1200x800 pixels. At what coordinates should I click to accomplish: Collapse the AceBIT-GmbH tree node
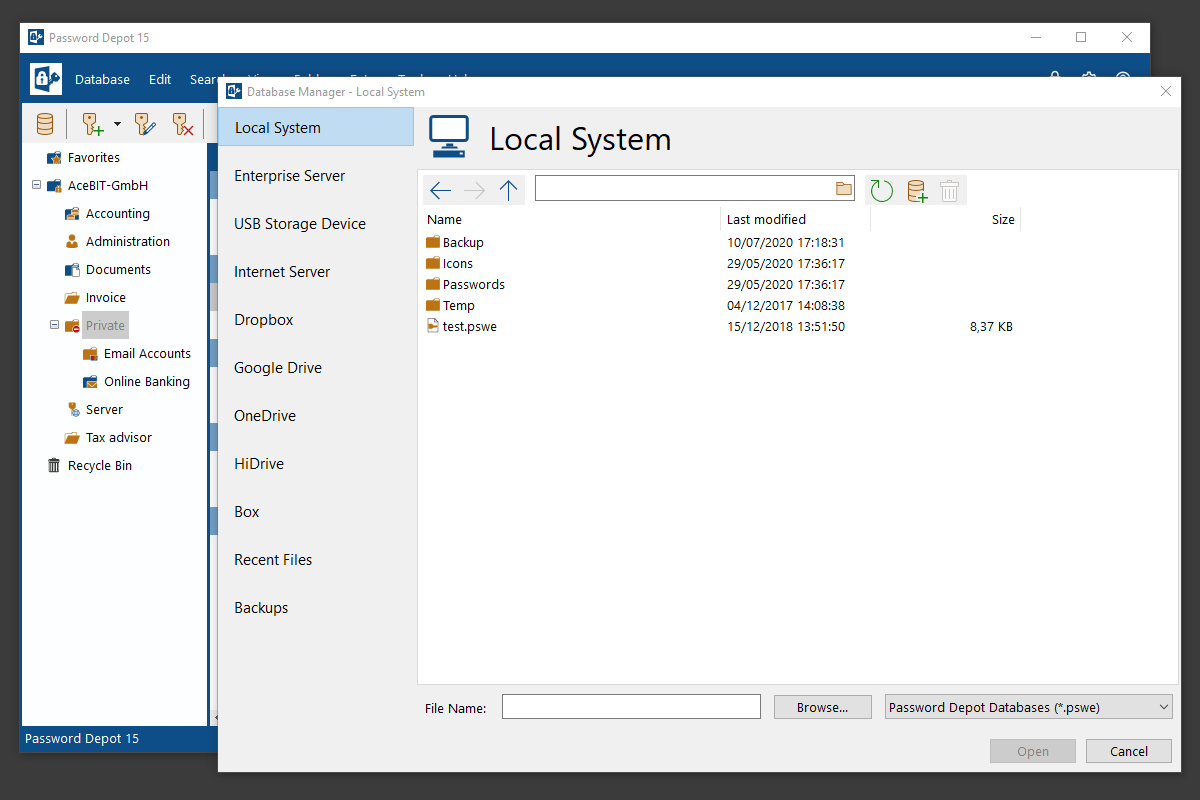pos(37,185)
